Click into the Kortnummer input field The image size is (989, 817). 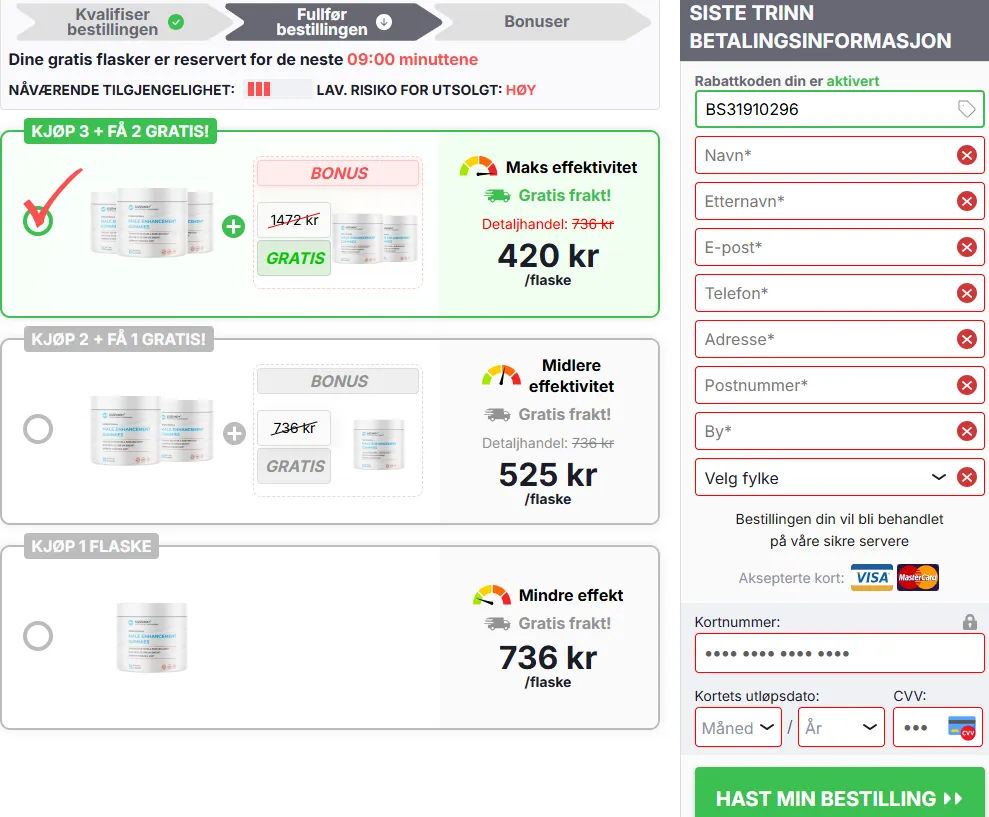[838, 654]
